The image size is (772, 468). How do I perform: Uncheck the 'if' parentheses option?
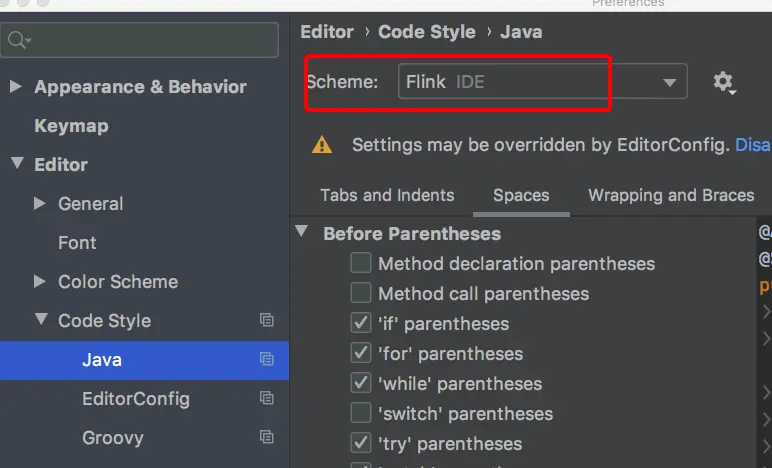pos(361,324)
